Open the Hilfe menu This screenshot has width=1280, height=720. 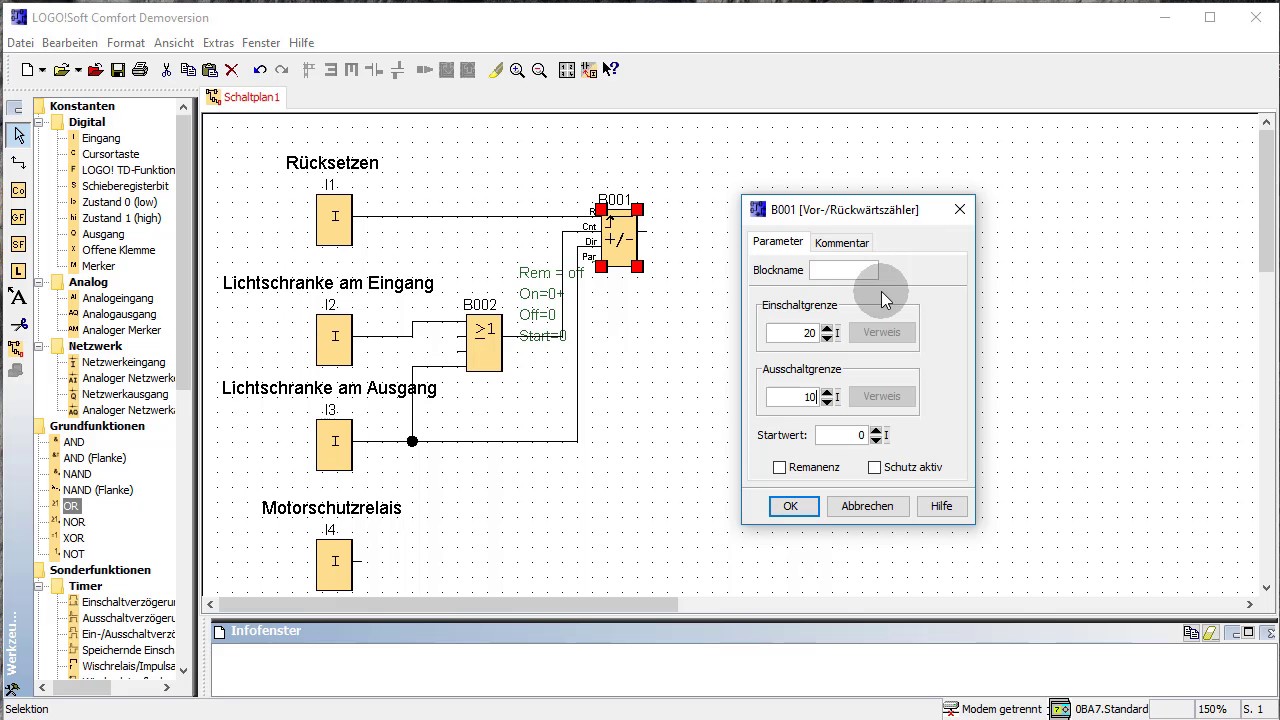coord(301,43)
